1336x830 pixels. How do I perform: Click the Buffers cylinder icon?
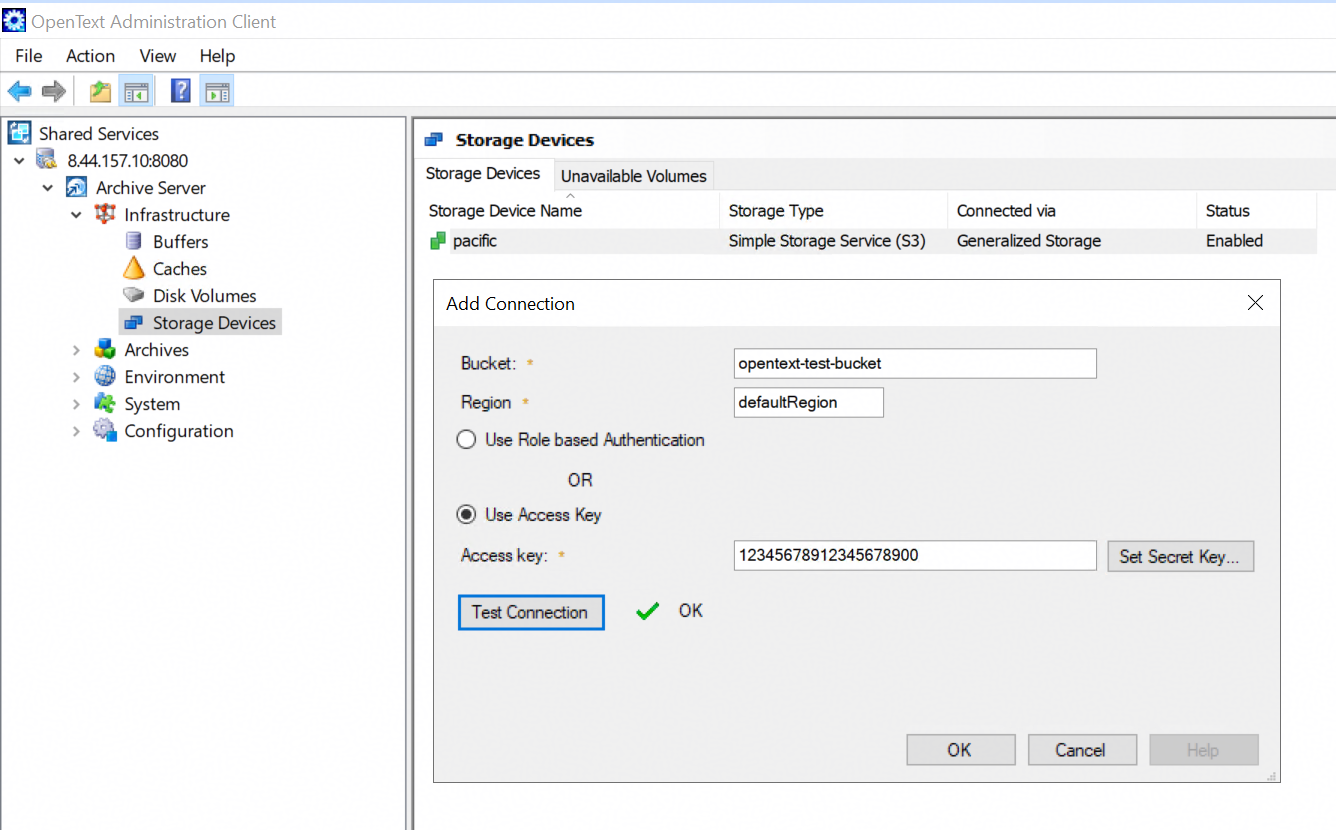pyautogui.click(x=133, y=241)
